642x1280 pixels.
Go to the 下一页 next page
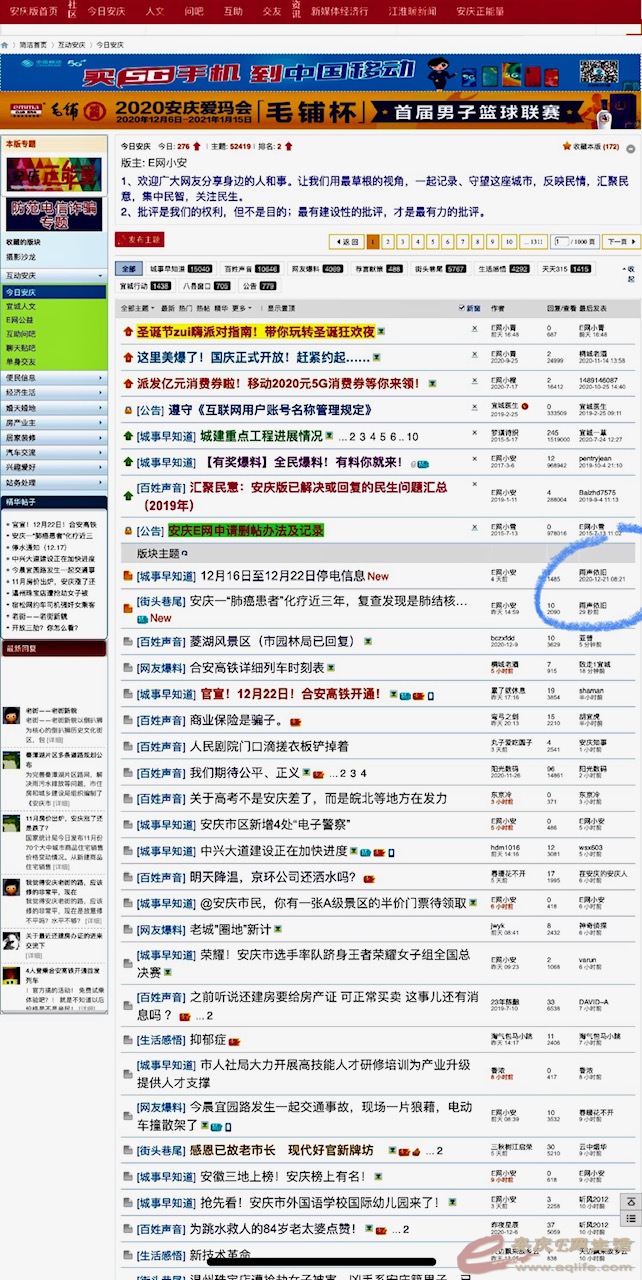coord(620,241)
